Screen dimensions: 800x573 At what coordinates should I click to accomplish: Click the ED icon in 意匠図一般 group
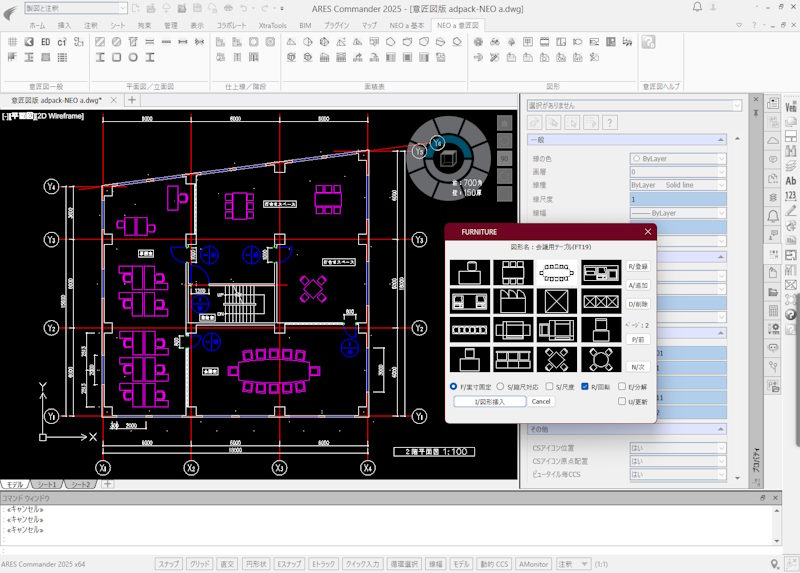(46, 42)
